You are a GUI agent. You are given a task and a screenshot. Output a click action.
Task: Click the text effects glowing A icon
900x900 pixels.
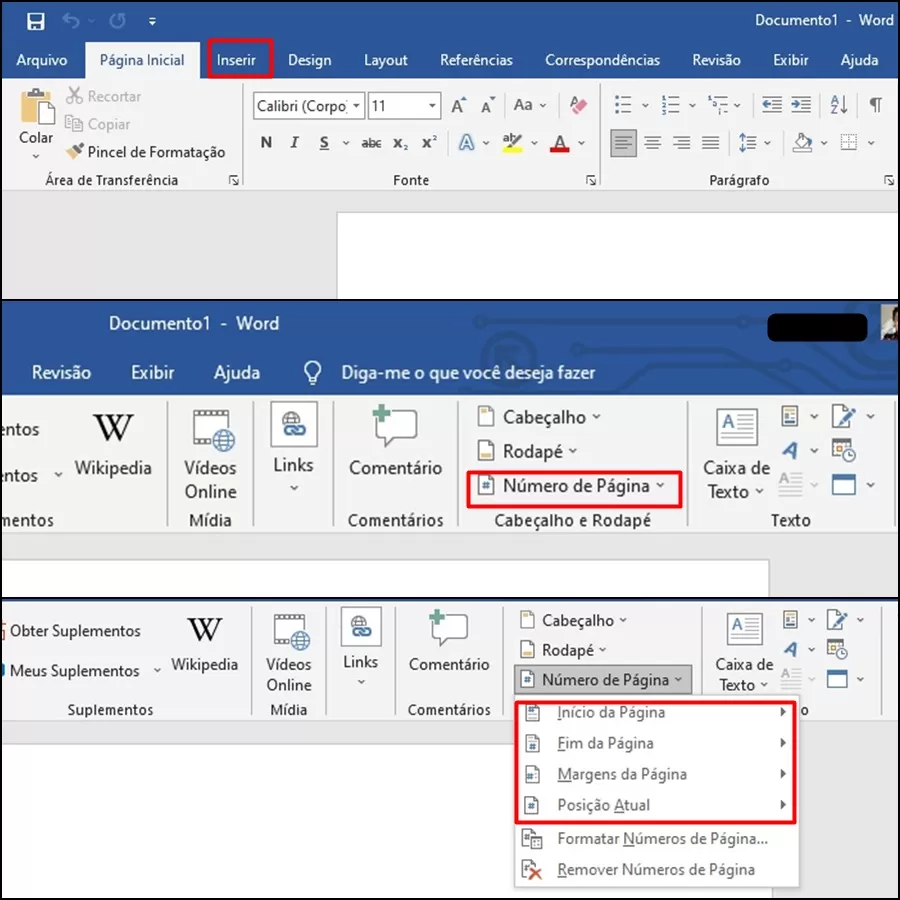tap(467, 142)
